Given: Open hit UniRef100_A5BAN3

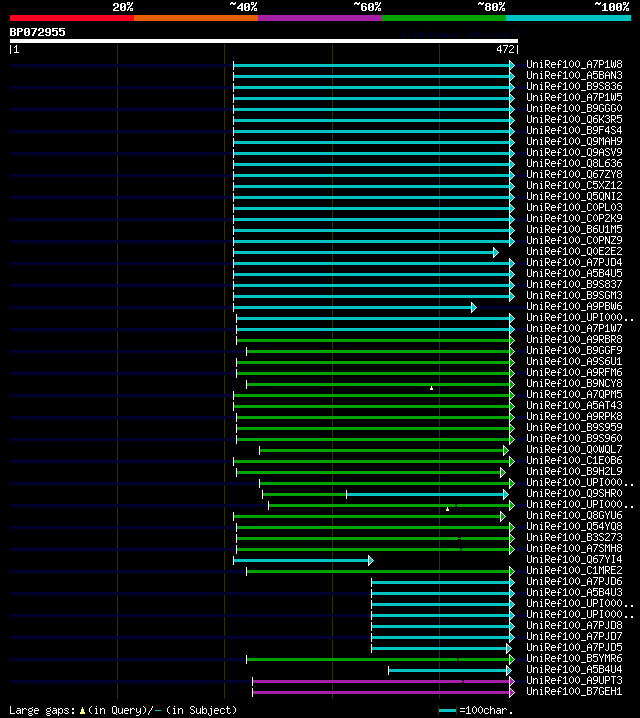Looking at the screenshot, I should [574, 75].
